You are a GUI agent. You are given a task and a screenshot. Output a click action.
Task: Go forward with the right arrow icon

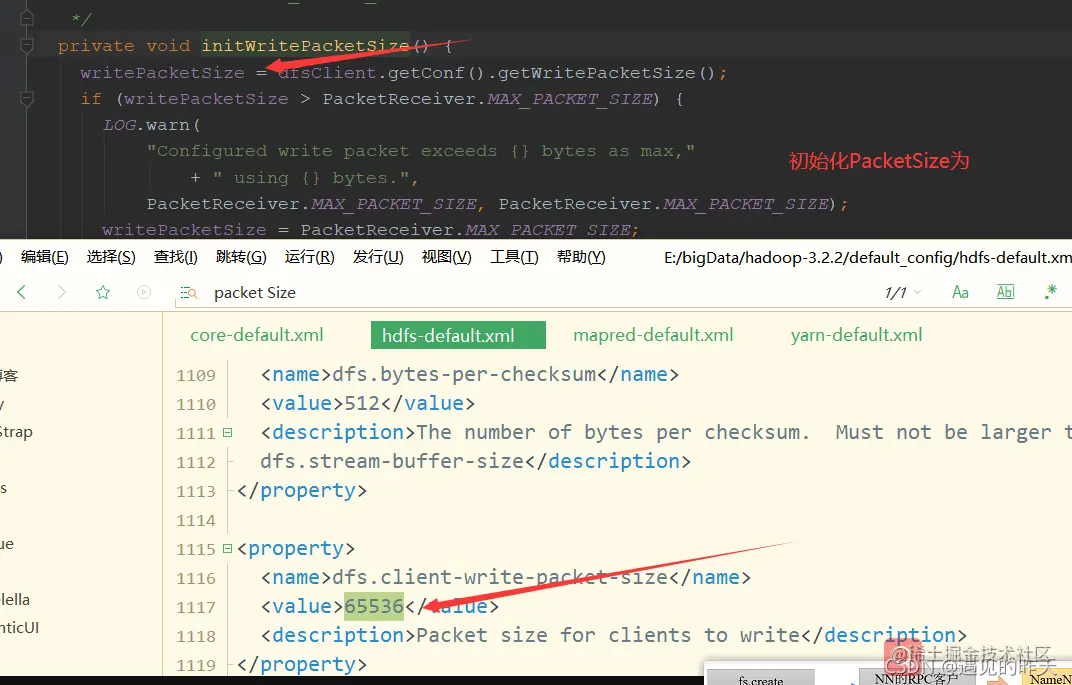tap(62, 293)
